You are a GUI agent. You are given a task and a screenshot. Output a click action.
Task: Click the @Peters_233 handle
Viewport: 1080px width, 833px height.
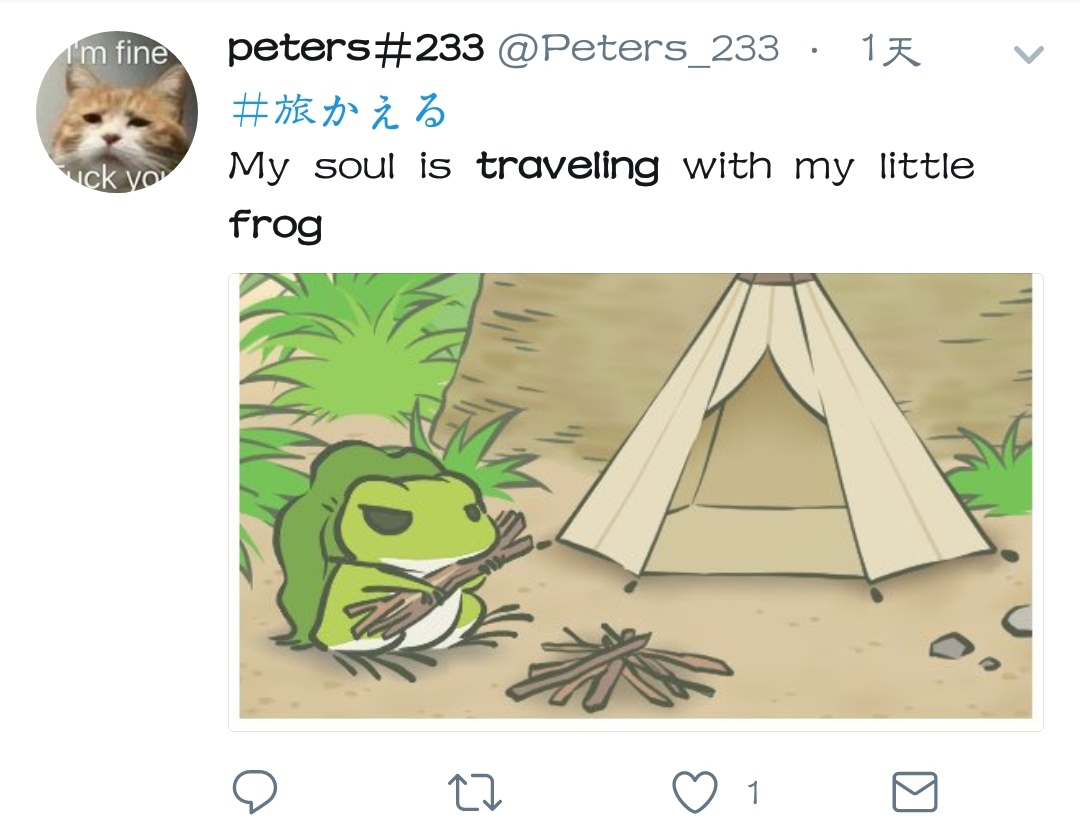[638, 48]
